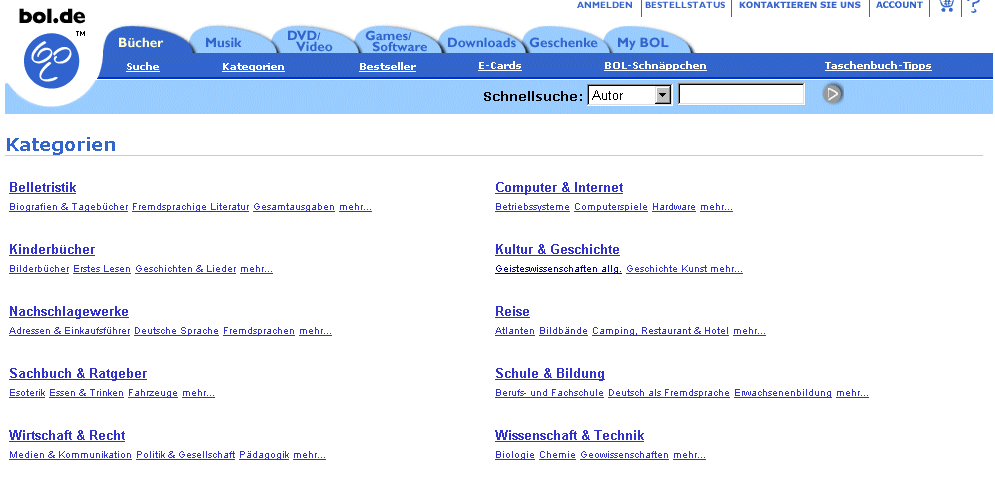Open Bestellstatus link
This screenshot has height=483, width=995.
[685, 5]
